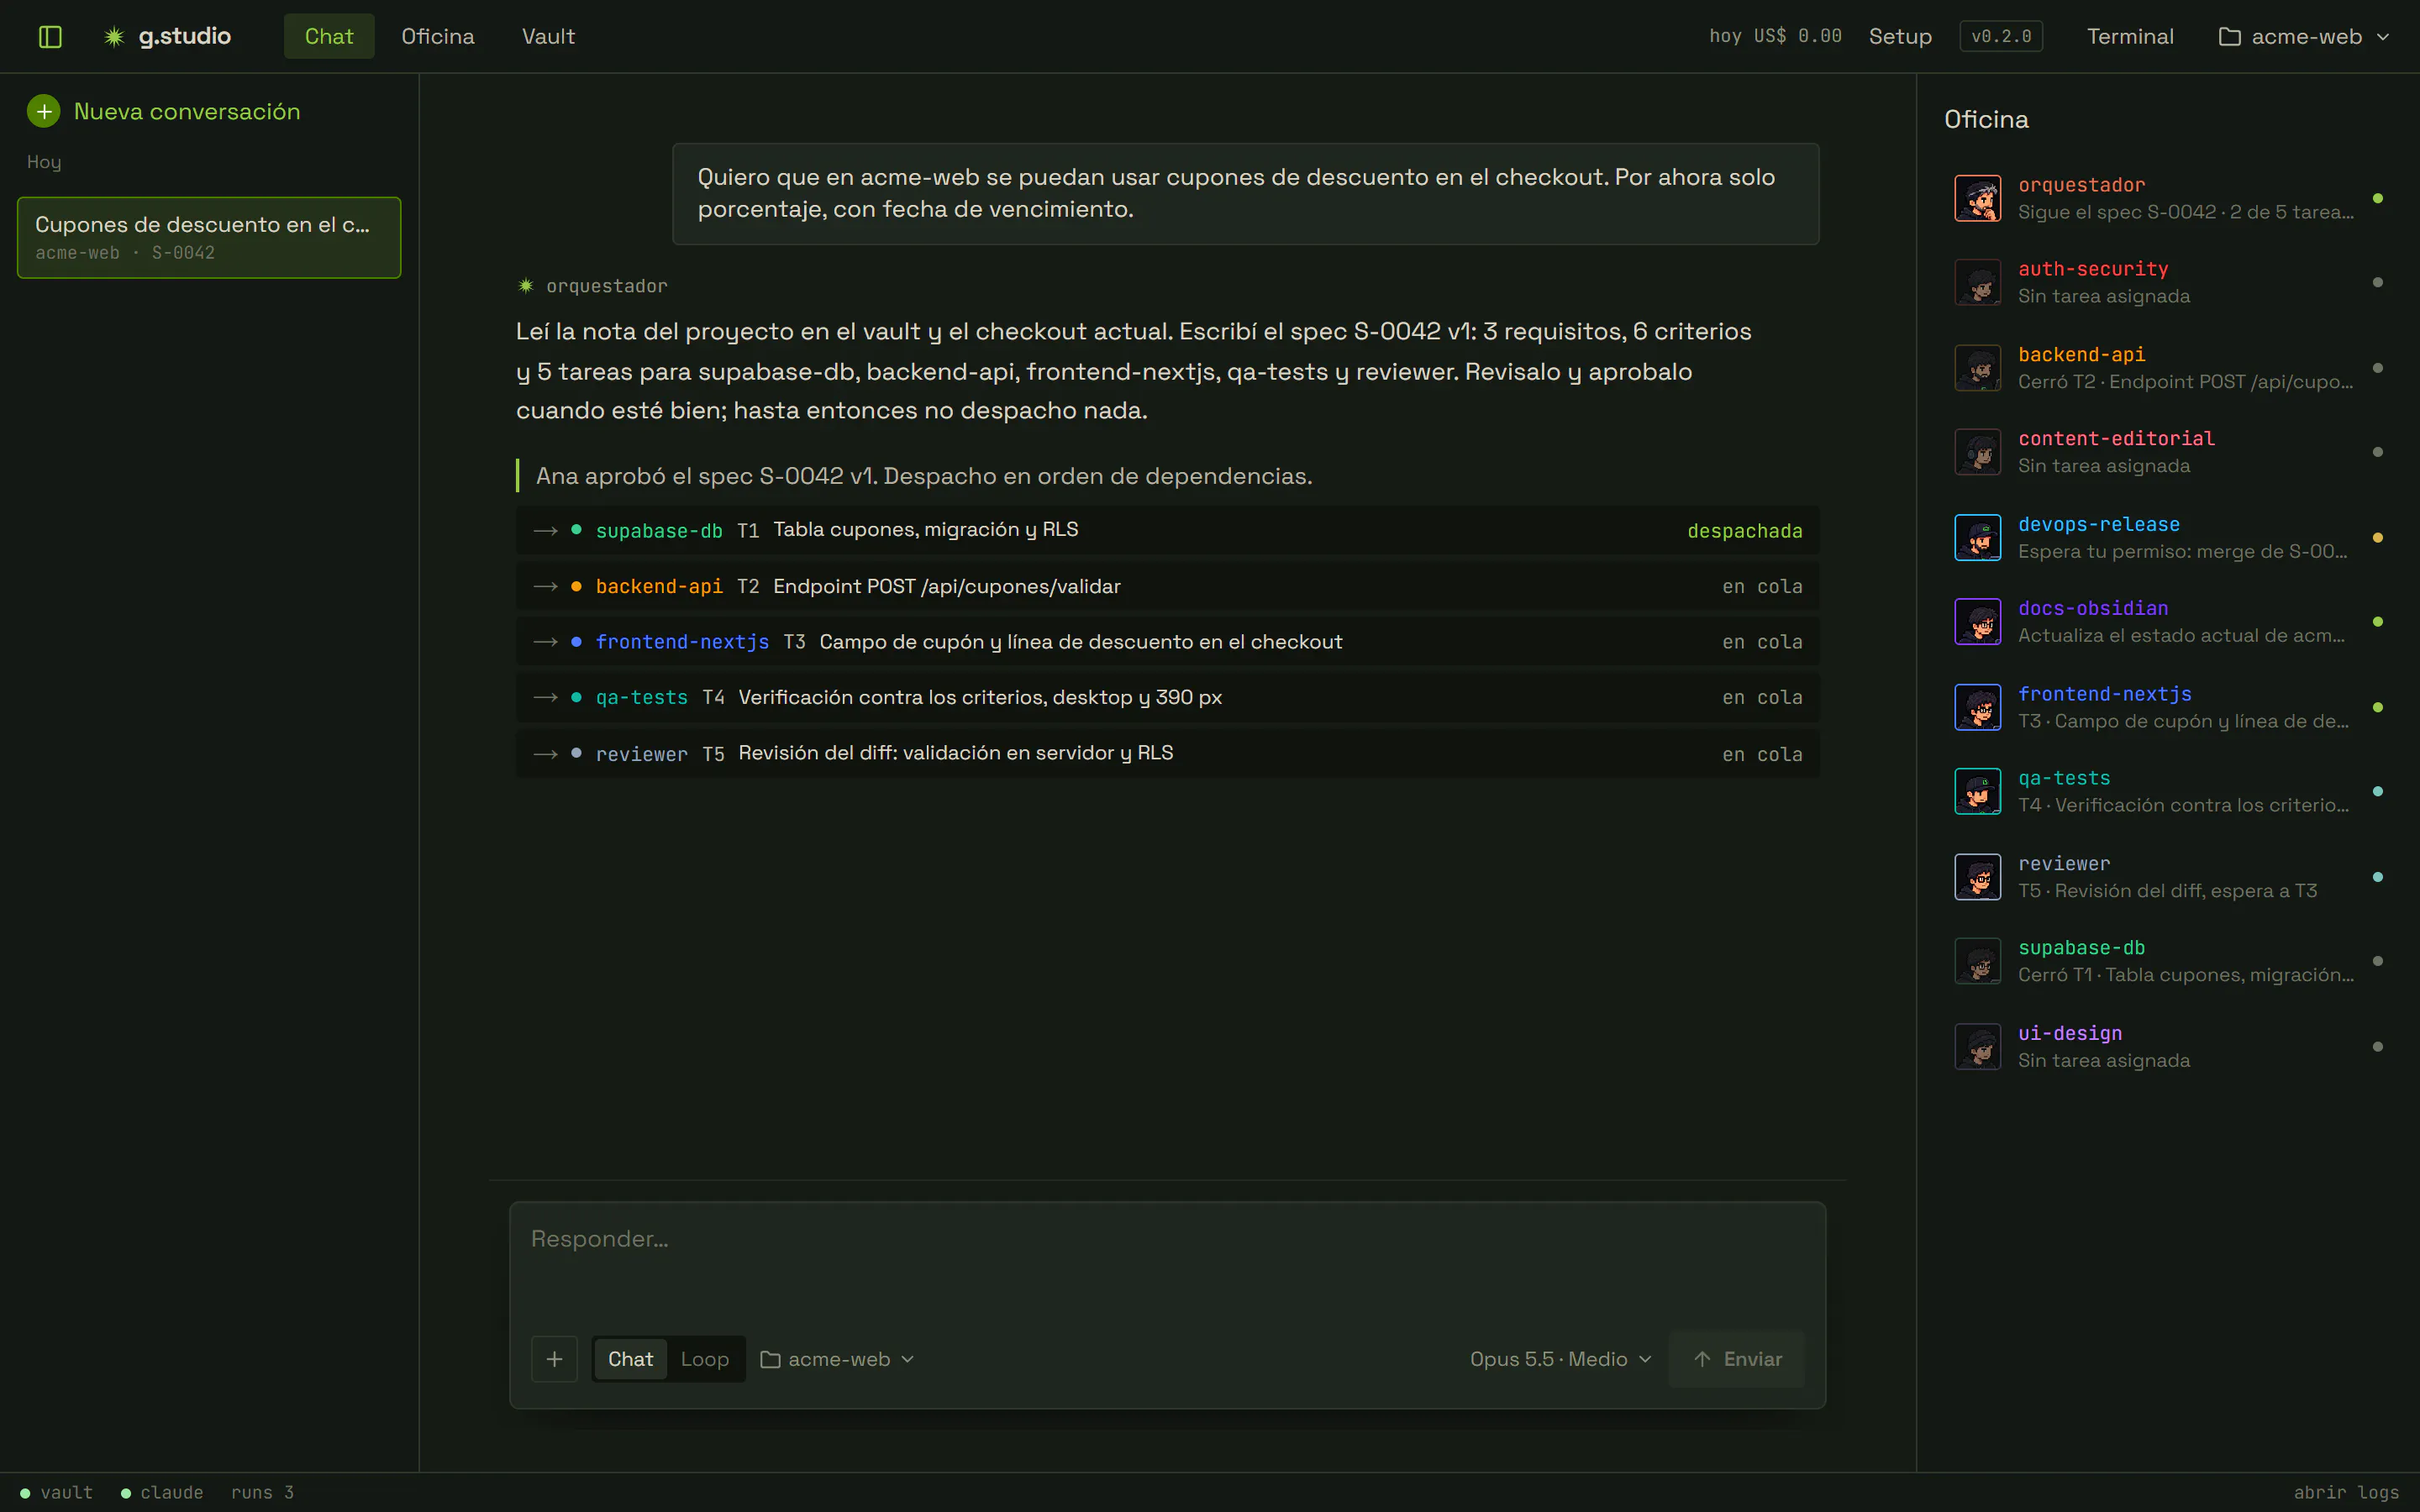Open the reviewer agent avatar in Oficina
Image resolution: width=2420 pixels, height=1512 pixels.
[x=1977, y=877]
